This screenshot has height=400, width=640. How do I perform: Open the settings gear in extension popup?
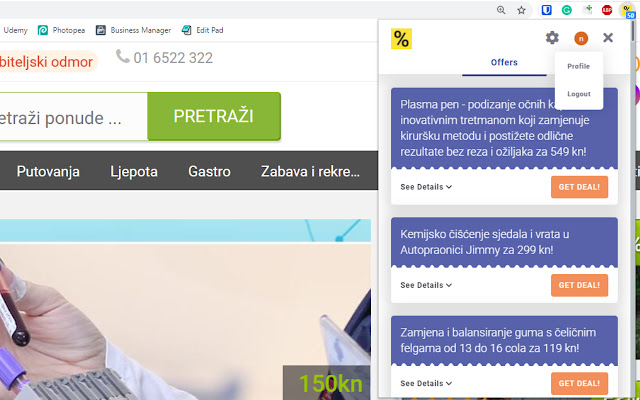pyautogui.click(x=552, y=38)
